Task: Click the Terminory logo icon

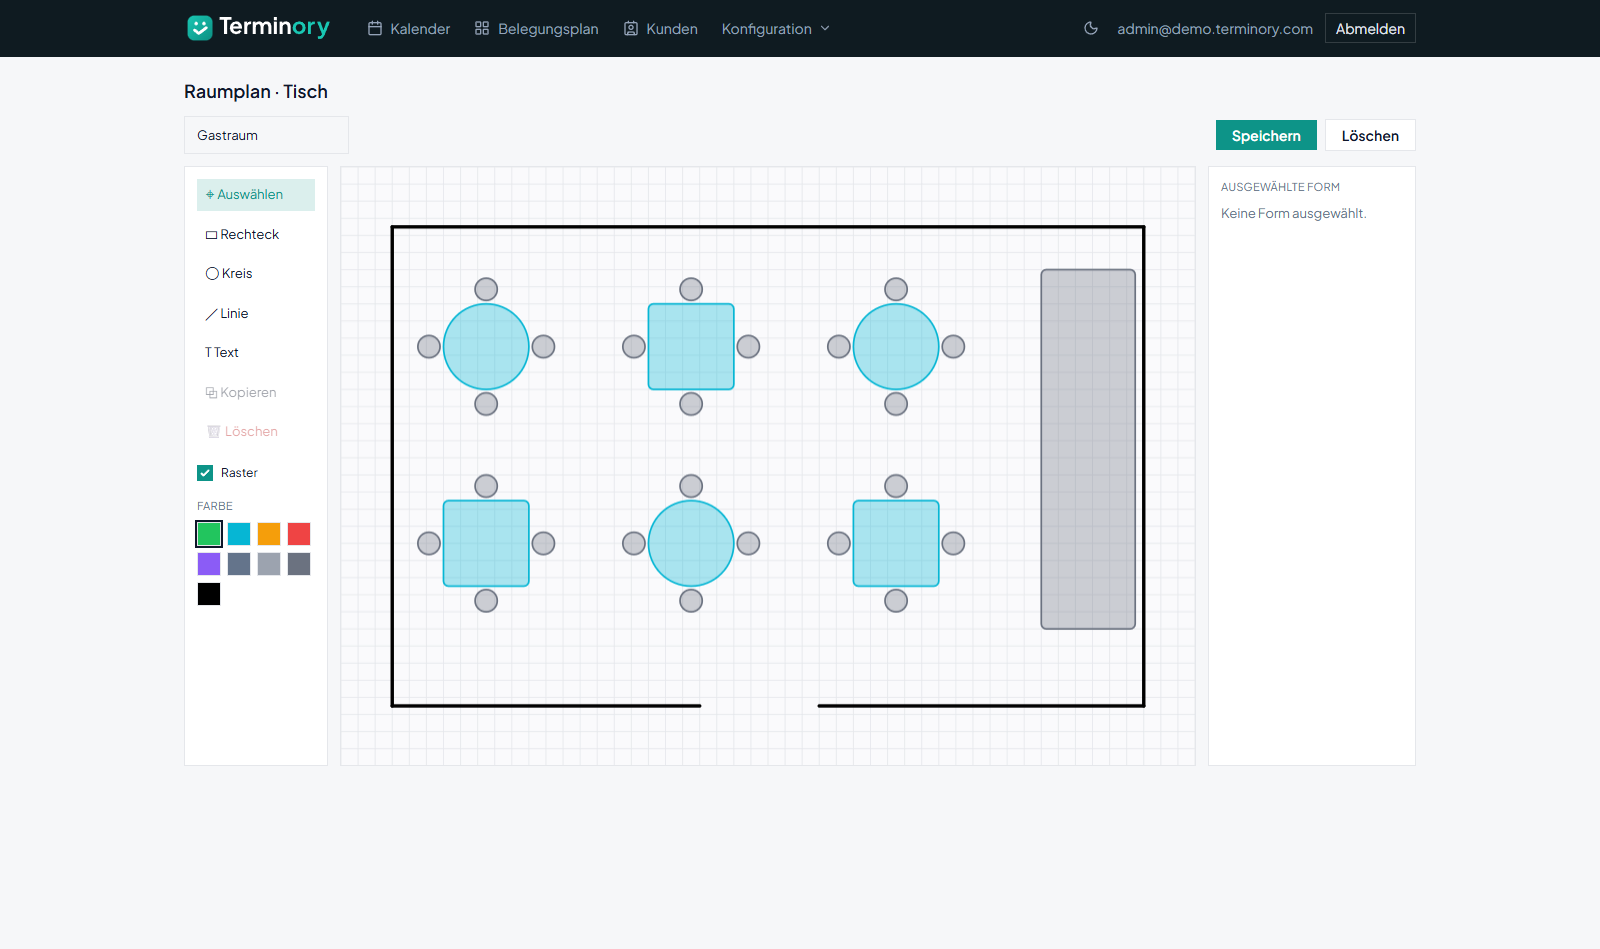Action: pos(200,28)
